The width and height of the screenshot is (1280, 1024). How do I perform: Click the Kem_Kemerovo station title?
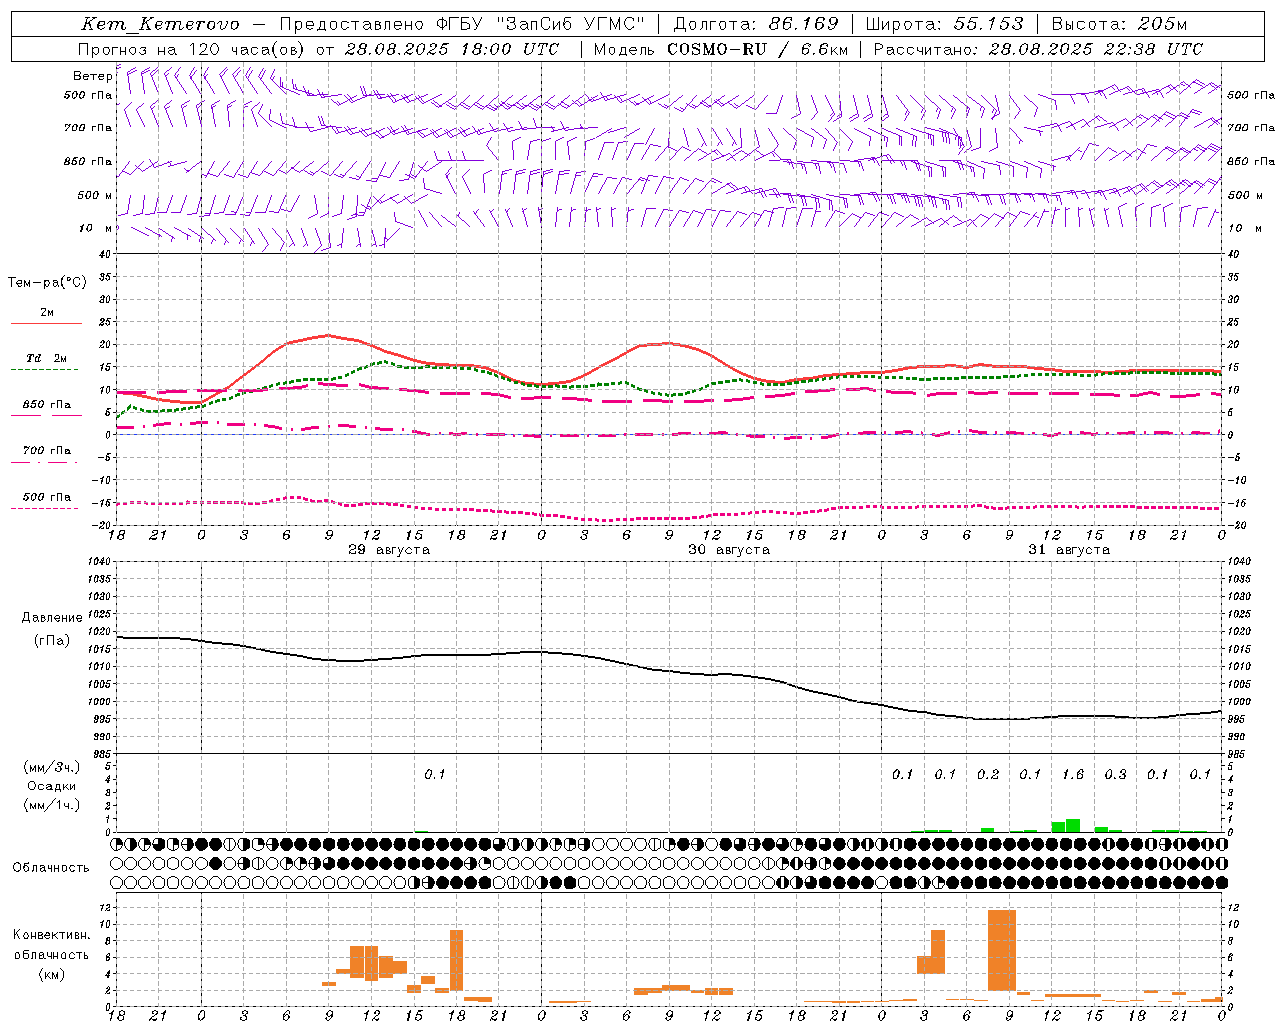pyautogui.click(x=160, y=24)
